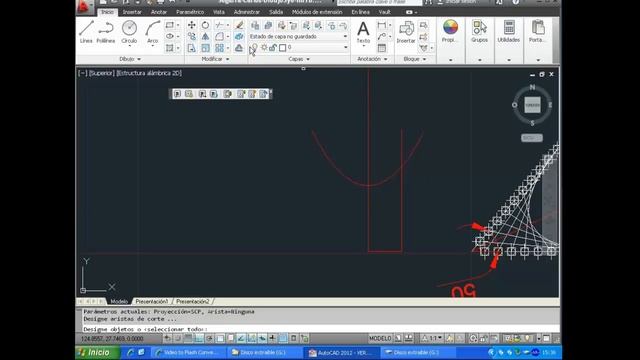
Task: Click the Inicio Windows start button
Action: click(x=98, y=353)
